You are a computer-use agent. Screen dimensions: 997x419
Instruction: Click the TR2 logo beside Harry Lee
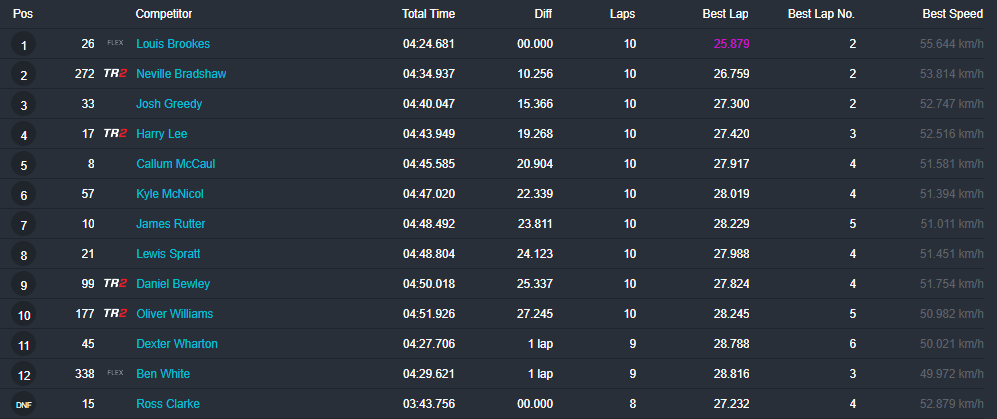point(115,134)
